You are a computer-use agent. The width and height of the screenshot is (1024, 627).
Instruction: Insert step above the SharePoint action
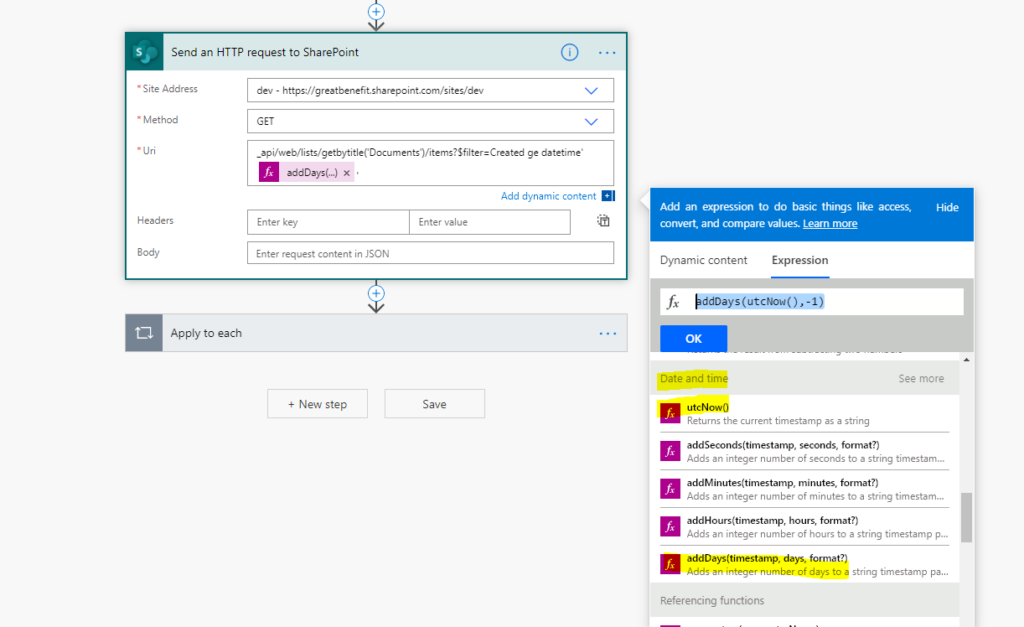click(376, 12)
